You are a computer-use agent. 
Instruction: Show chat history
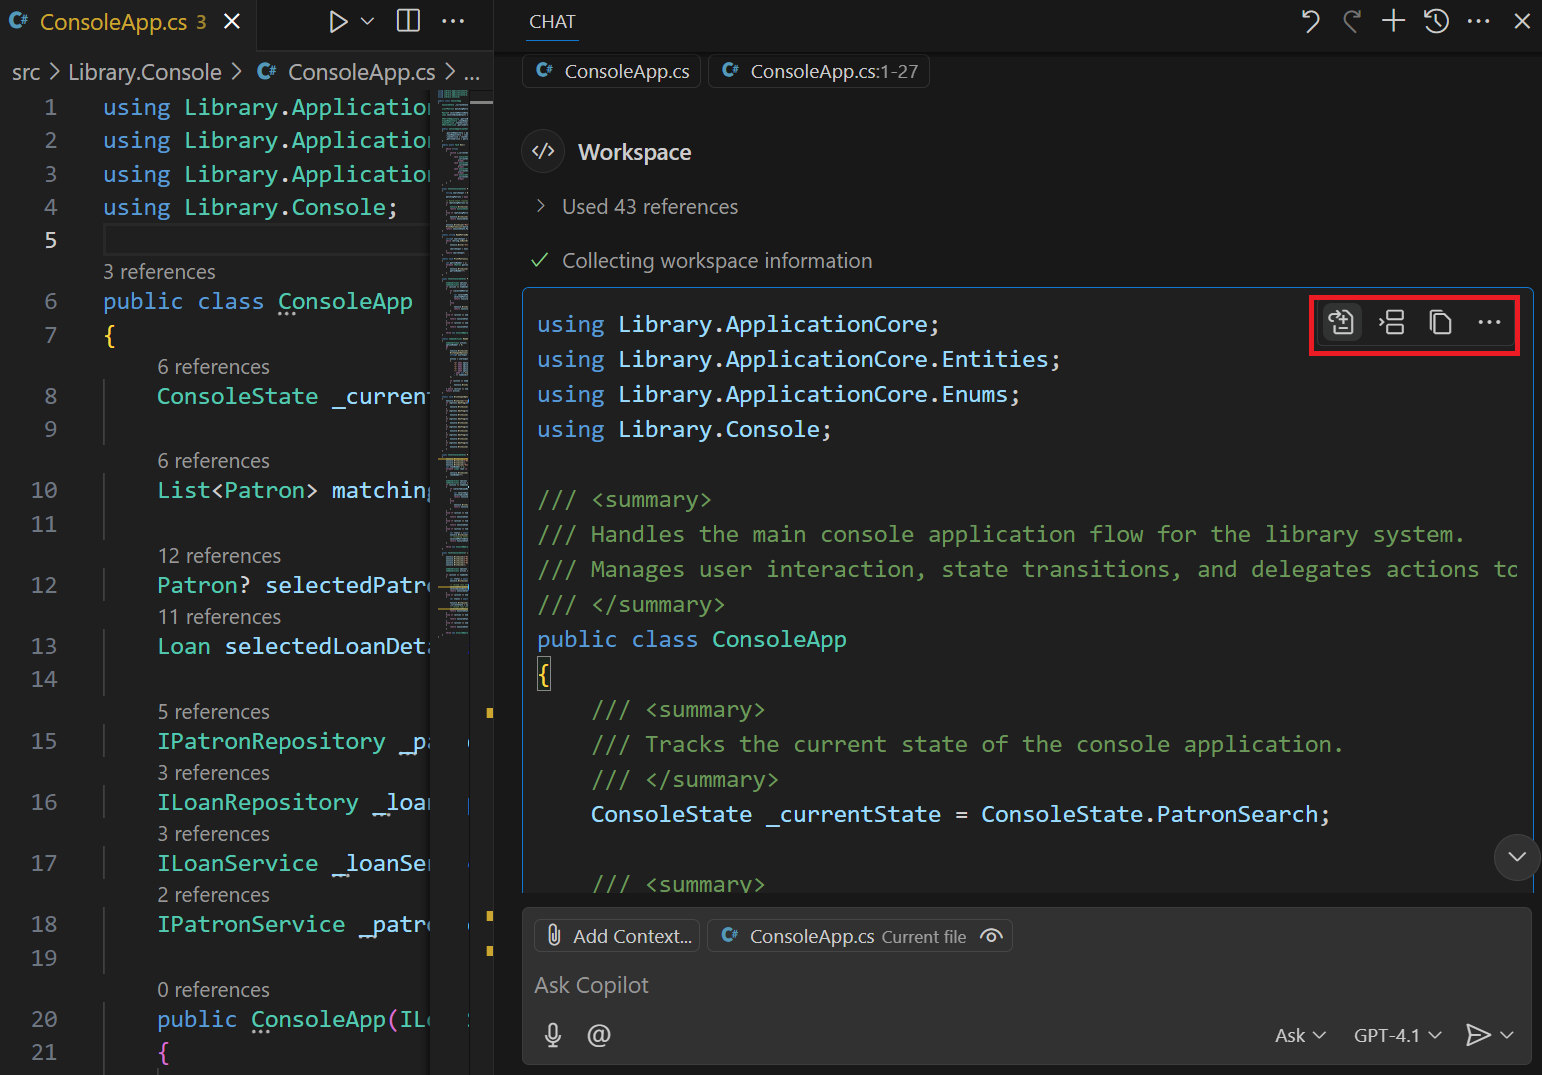[1436, 20]
